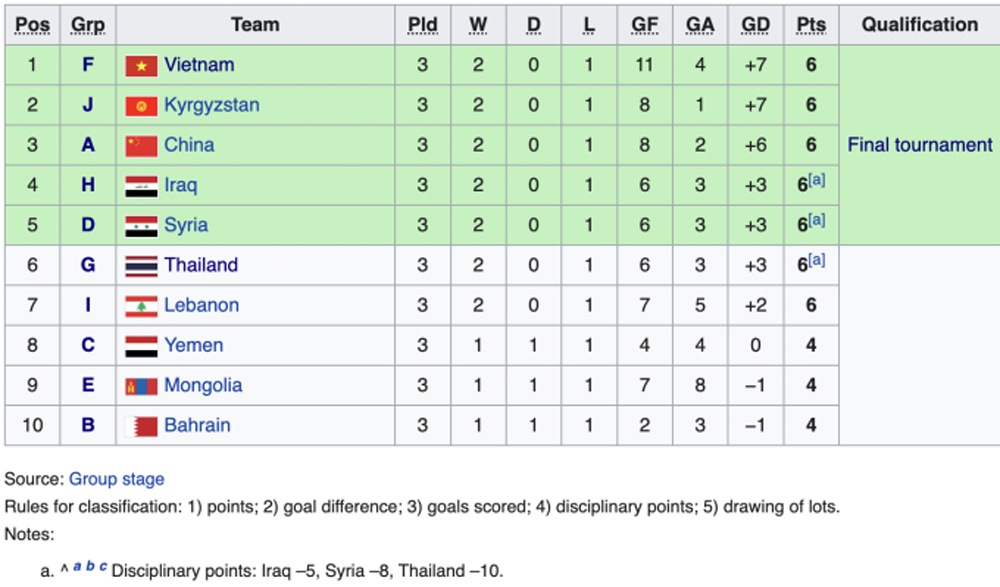Screen dimensions: 1000x587
Task: Click the Pld column header abbreviation
Action: click(x=422, y=25)
